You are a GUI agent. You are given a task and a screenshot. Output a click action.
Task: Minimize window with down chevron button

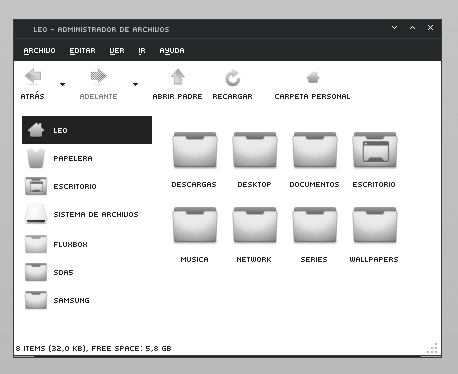pos(394,28)
